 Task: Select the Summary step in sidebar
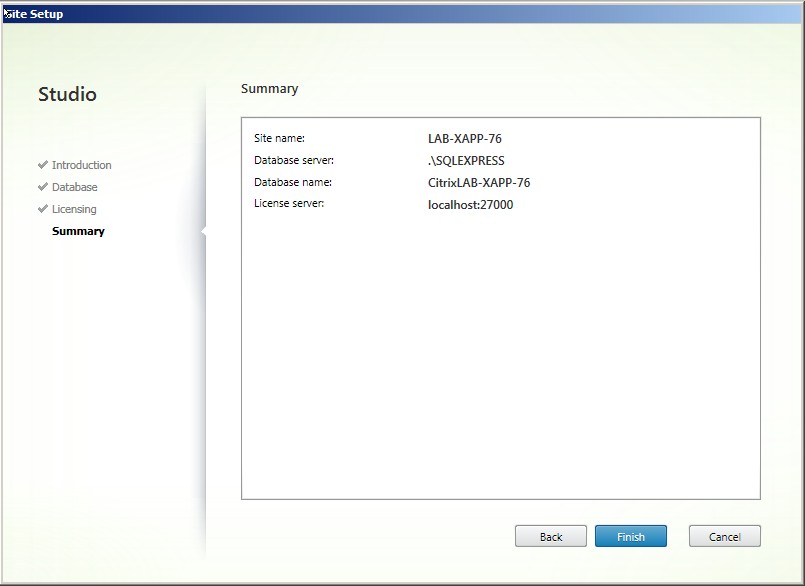pos(78,231)
